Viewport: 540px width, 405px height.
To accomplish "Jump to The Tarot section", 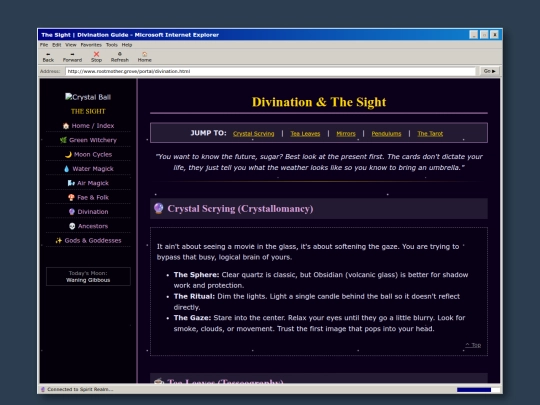I will (430, 134).
